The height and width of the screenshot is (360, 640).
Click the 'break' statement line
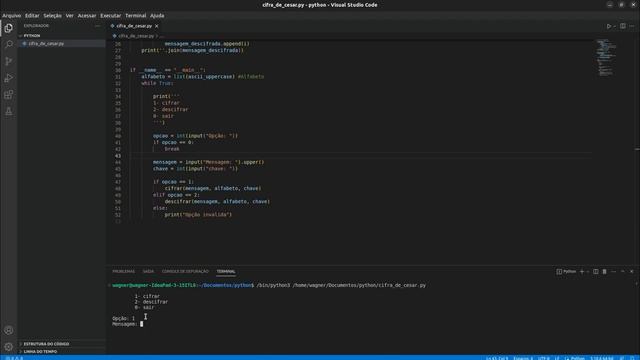pos(172,149)
